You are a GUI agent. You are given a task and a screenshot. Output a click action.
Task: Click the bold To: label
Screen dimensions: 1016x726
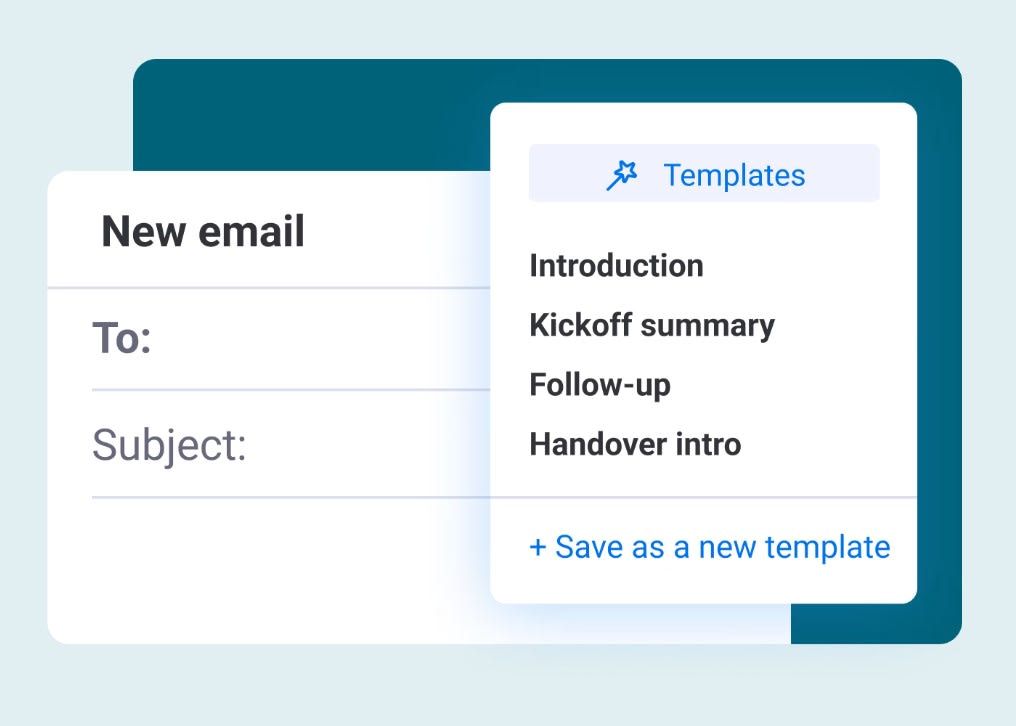click(x=122, y=339)
